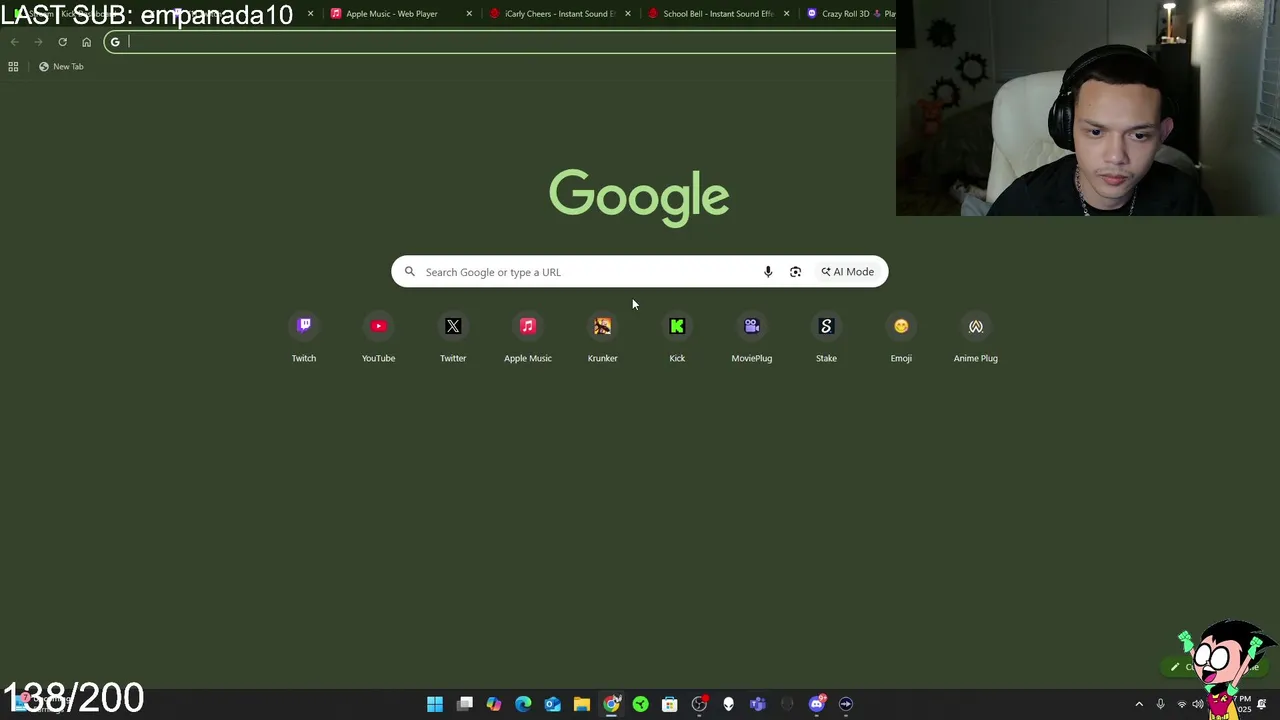
Task: Open the Anime Plug shortcut tile
Action: pos(976,338)
